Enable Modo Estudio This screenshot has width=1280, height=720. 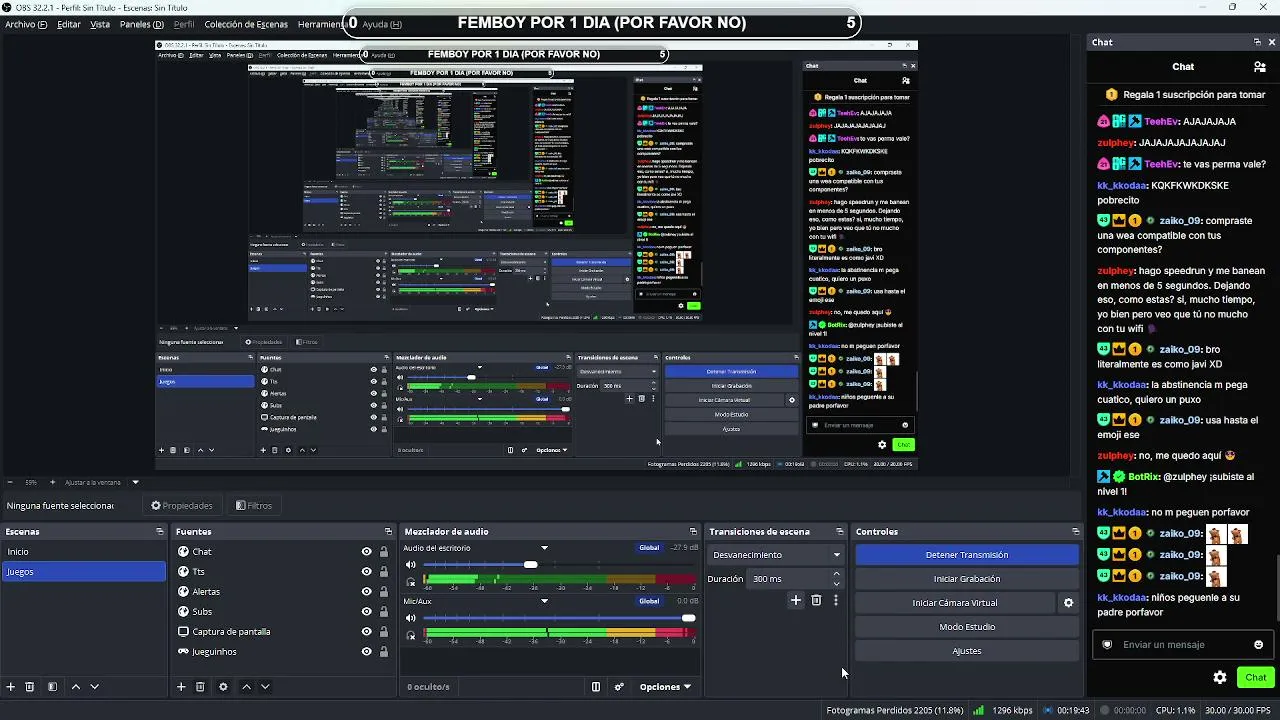967,627
